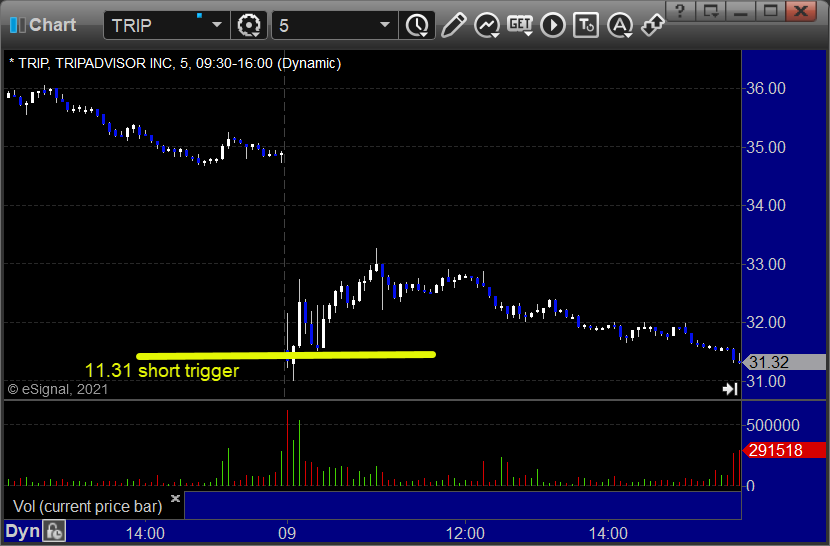830x546 pixels.
Task: Click the first 14:00 time label
Action: [x=145, y=533]
